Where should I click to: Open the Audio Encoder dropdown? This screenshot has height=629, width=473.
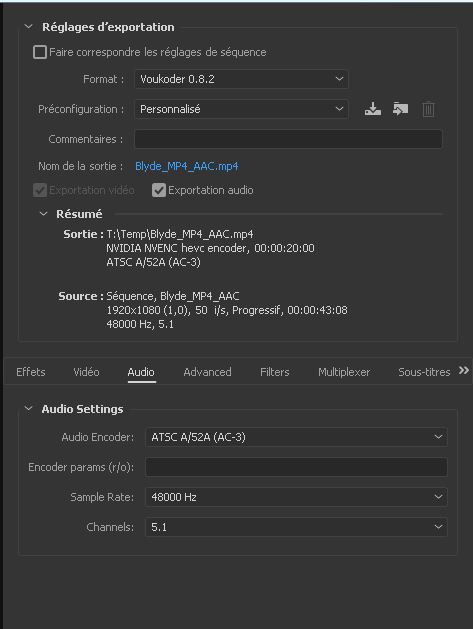296,437
